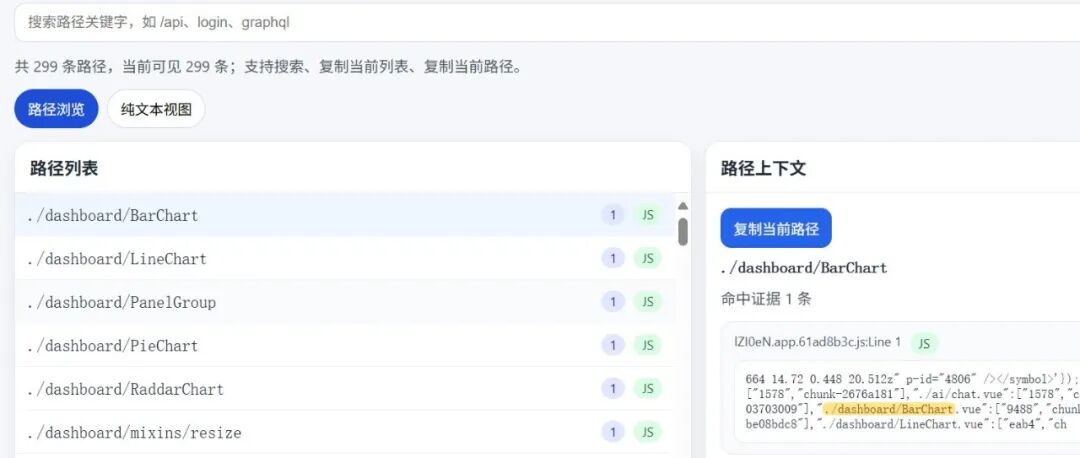Click the JS badge on the mixins/resize row
The width and height of the screenshot is (1080, 458).
pyautogui.click(x=647, y=433)
